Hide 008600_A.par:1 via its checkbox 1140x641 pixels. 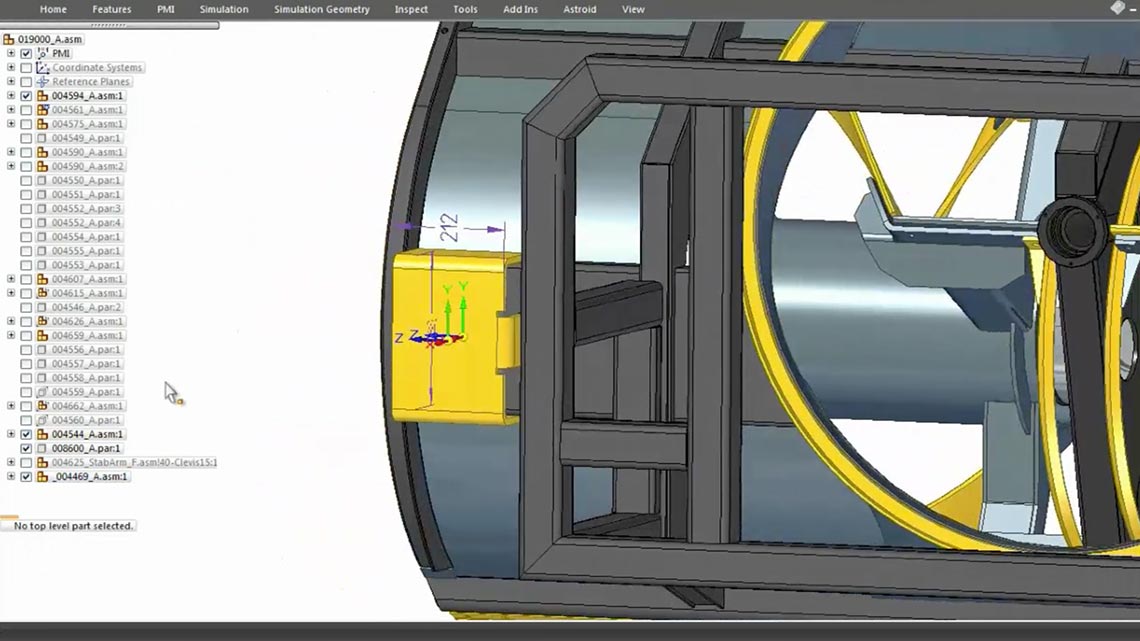coord(26,449)
